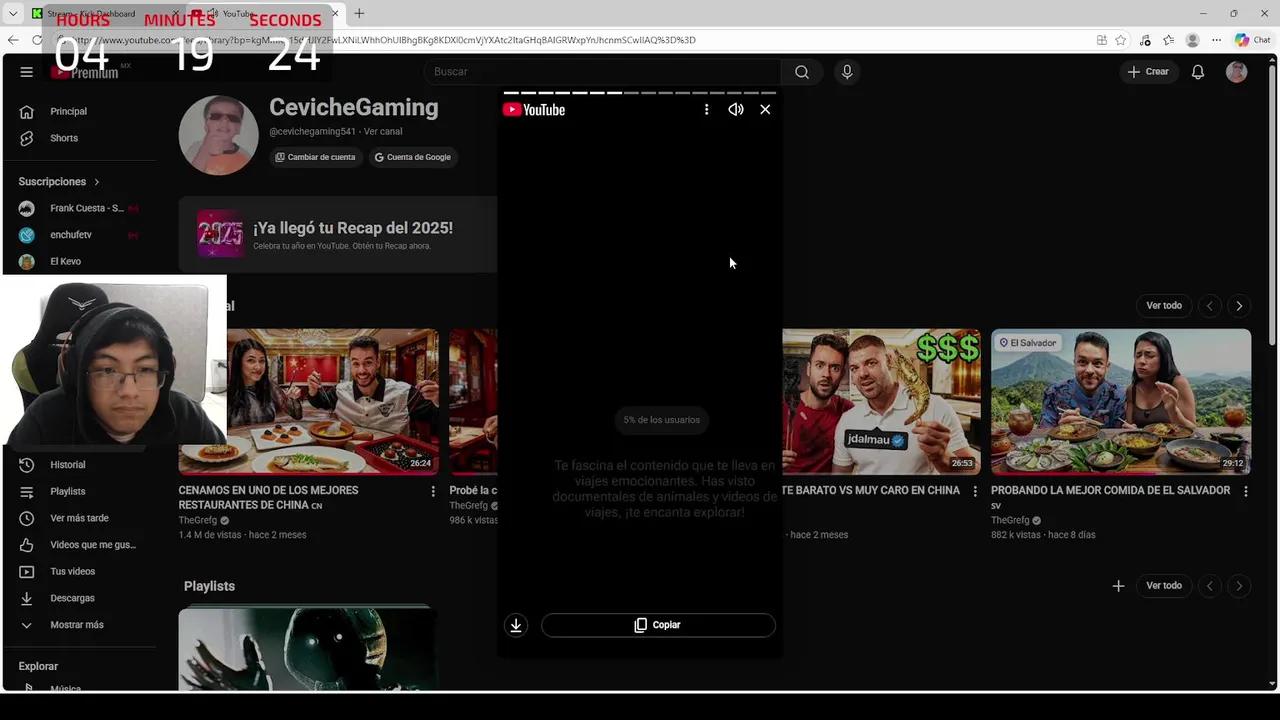1280x720 pixels.
Task: Open options for CENAMOS EN UNO video
Action: click(x=433, y=491)
